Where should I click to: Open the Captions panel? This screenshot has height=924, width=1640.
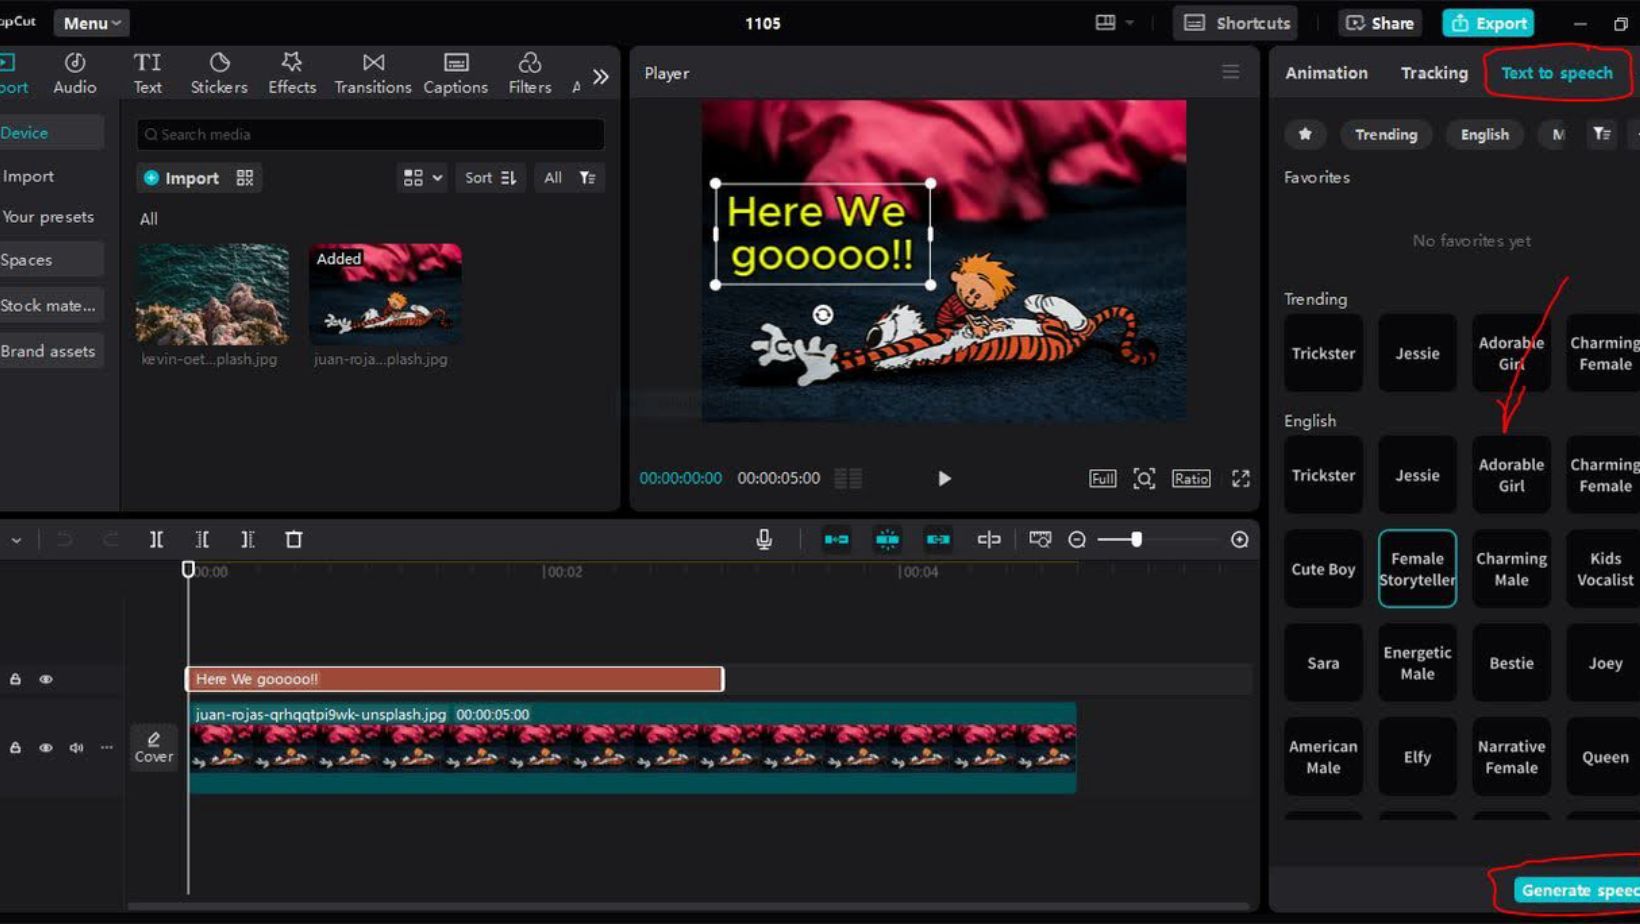click(456, 73)
